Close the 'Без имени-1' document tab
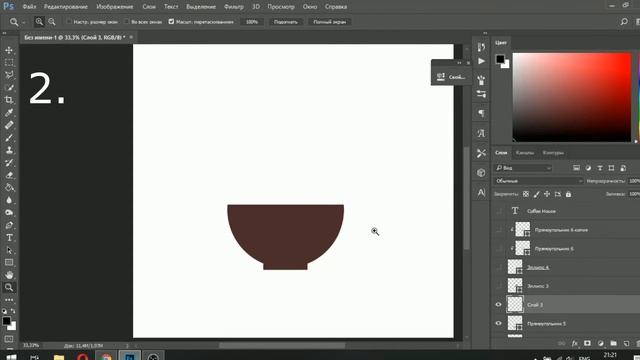The width and height of the screenshot is (640, 360). pyautogui.click(x=131, y=37)
